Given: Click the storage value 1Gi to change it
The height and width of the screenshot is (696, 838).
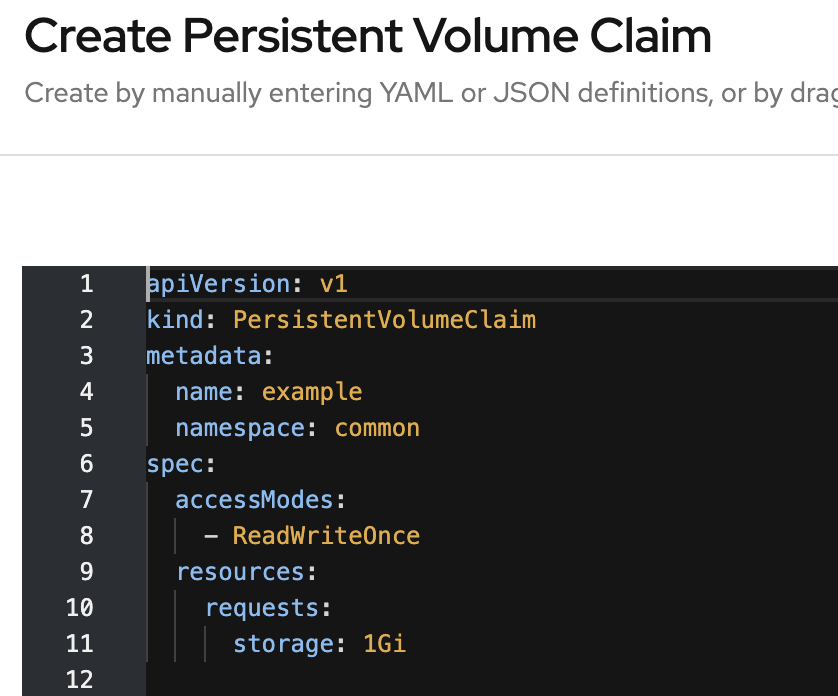Looking at the screenshot, I should (x=385, y=643).
